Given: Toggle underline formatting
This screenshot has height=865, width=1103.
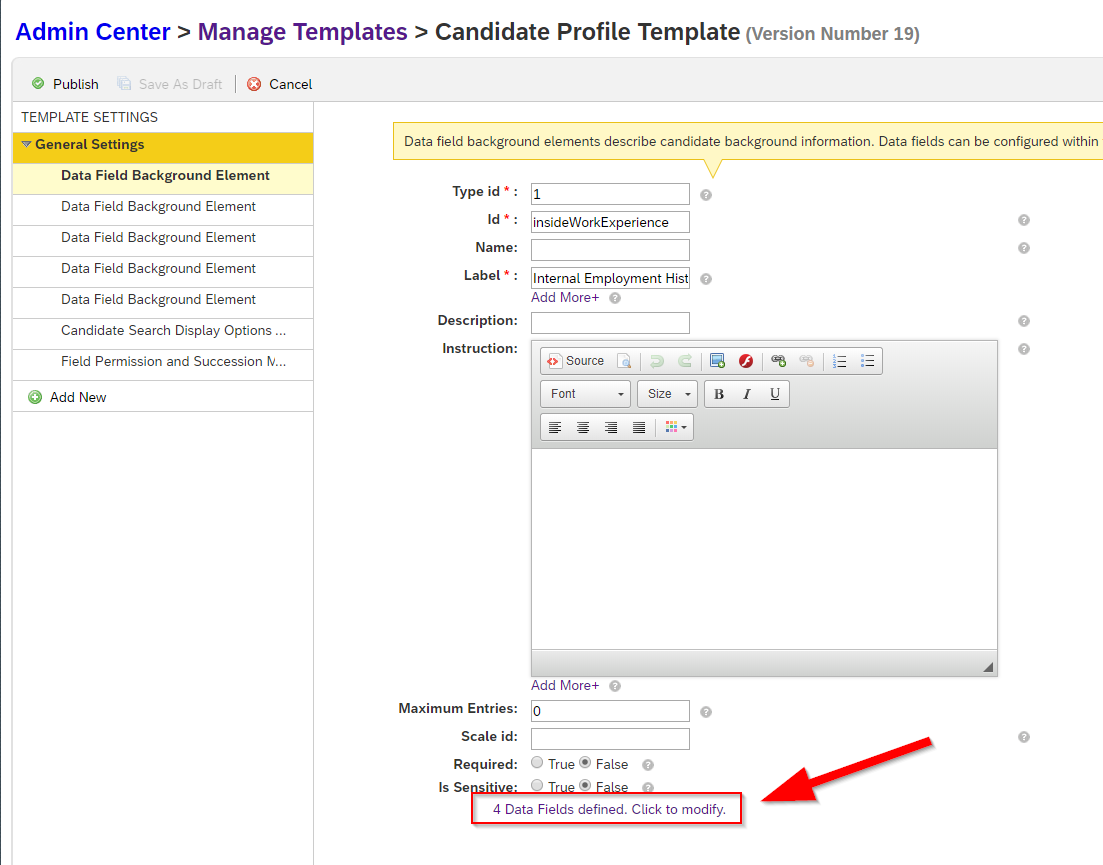Looking at the screenshot, I should [x=774, y=394].
